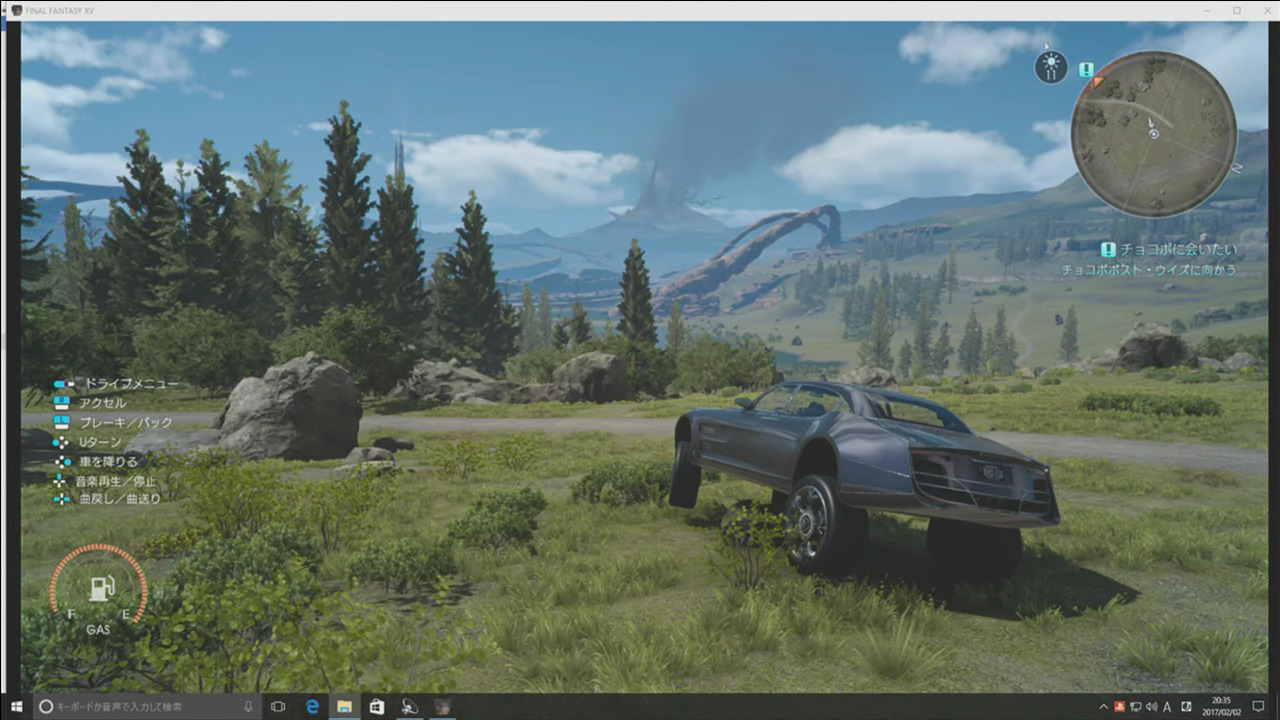Viewport: 1280px width, 720px height.
Task: Open Task View from the taskbar
Action: [278, 706]
